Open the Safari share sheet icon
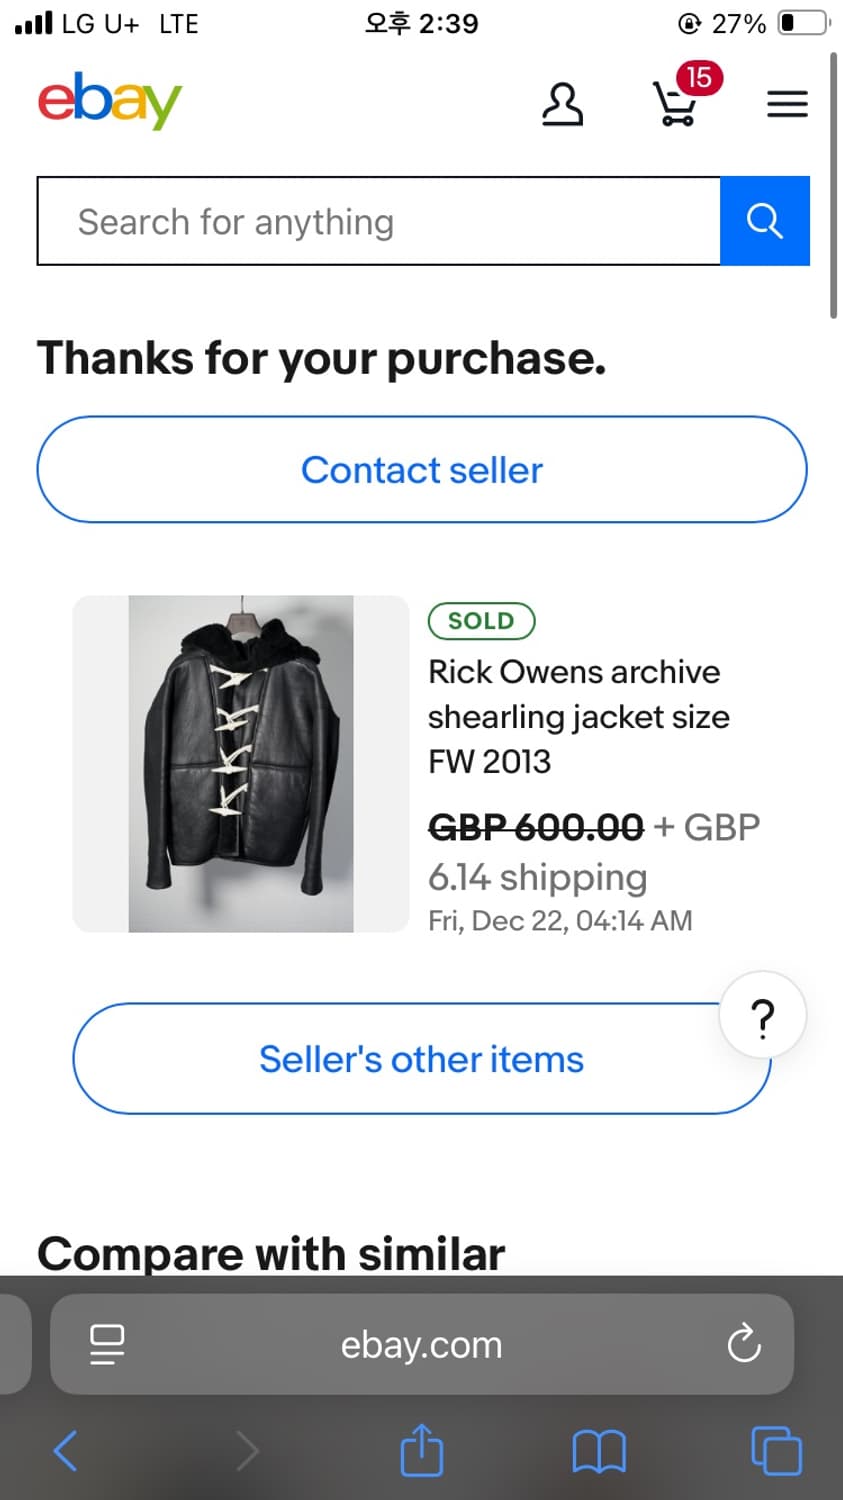Viewport: 843px width, 1500px height. click(x=421, y=1450)
